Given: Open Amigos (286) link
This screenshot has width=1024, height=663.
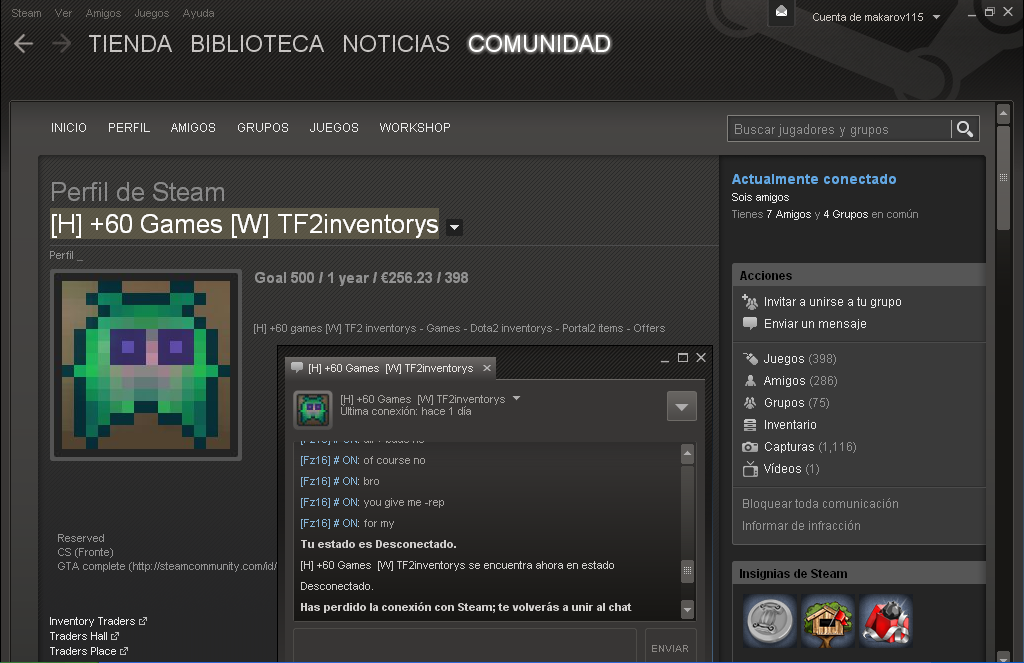Looking at the screenshot, I should click(x=801, y=381).
